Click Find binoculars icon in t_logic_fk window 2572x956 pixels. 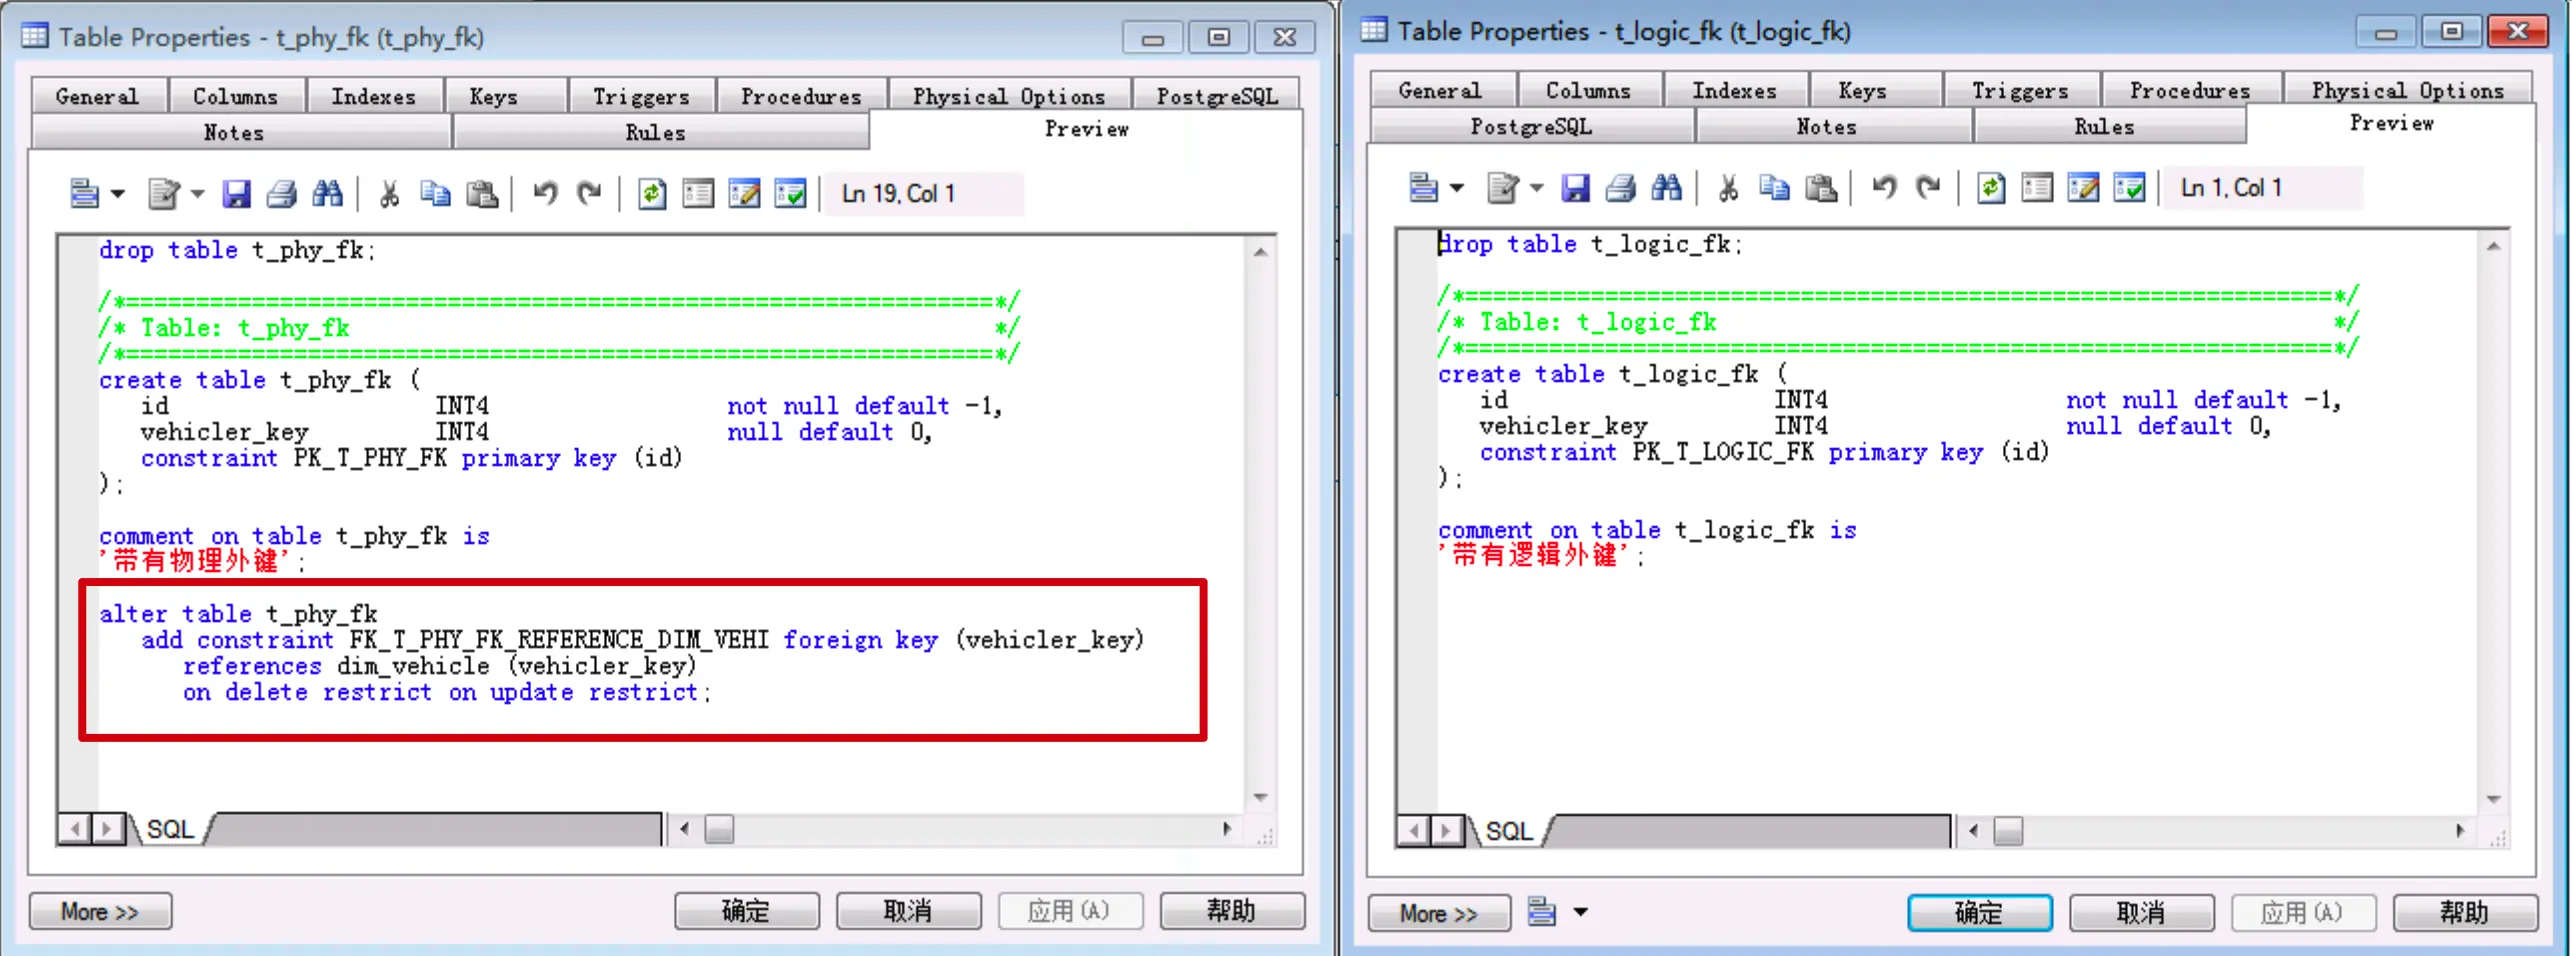(x=1667, y=187)
